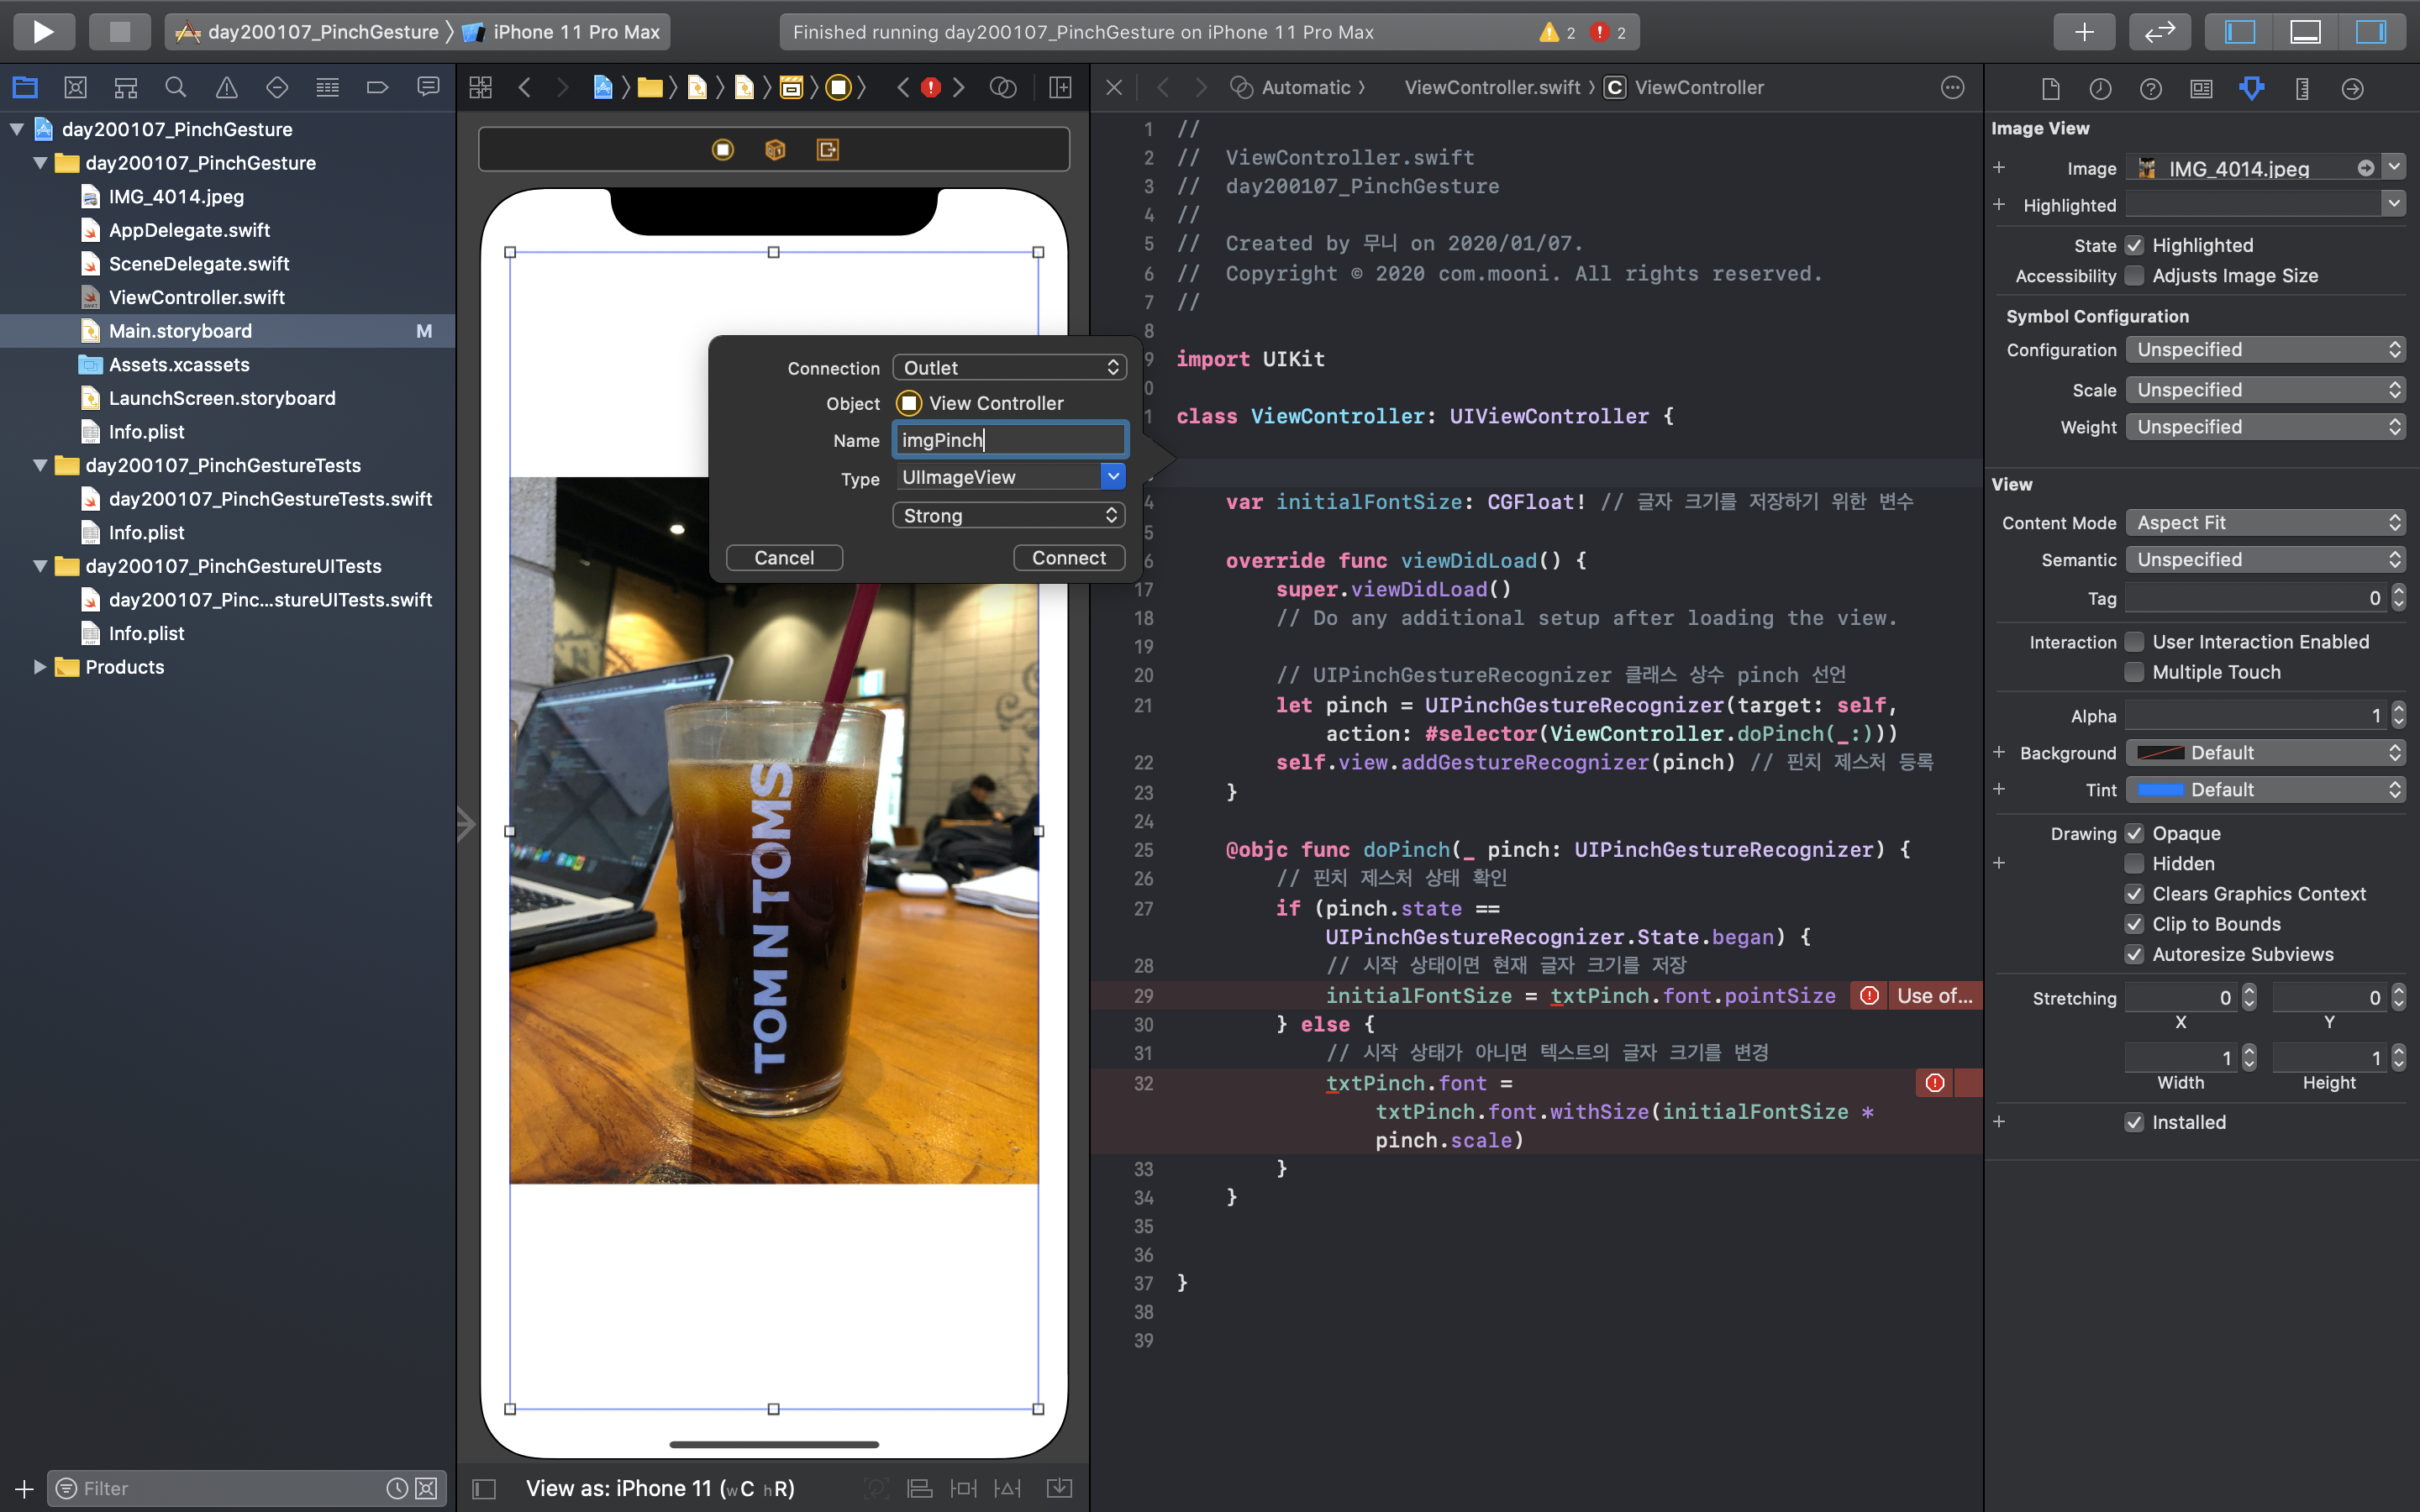Show the Issue navigator warning icon
Image resolution: width=2420 pixels, height=1512 pixels.
[227, 88]
